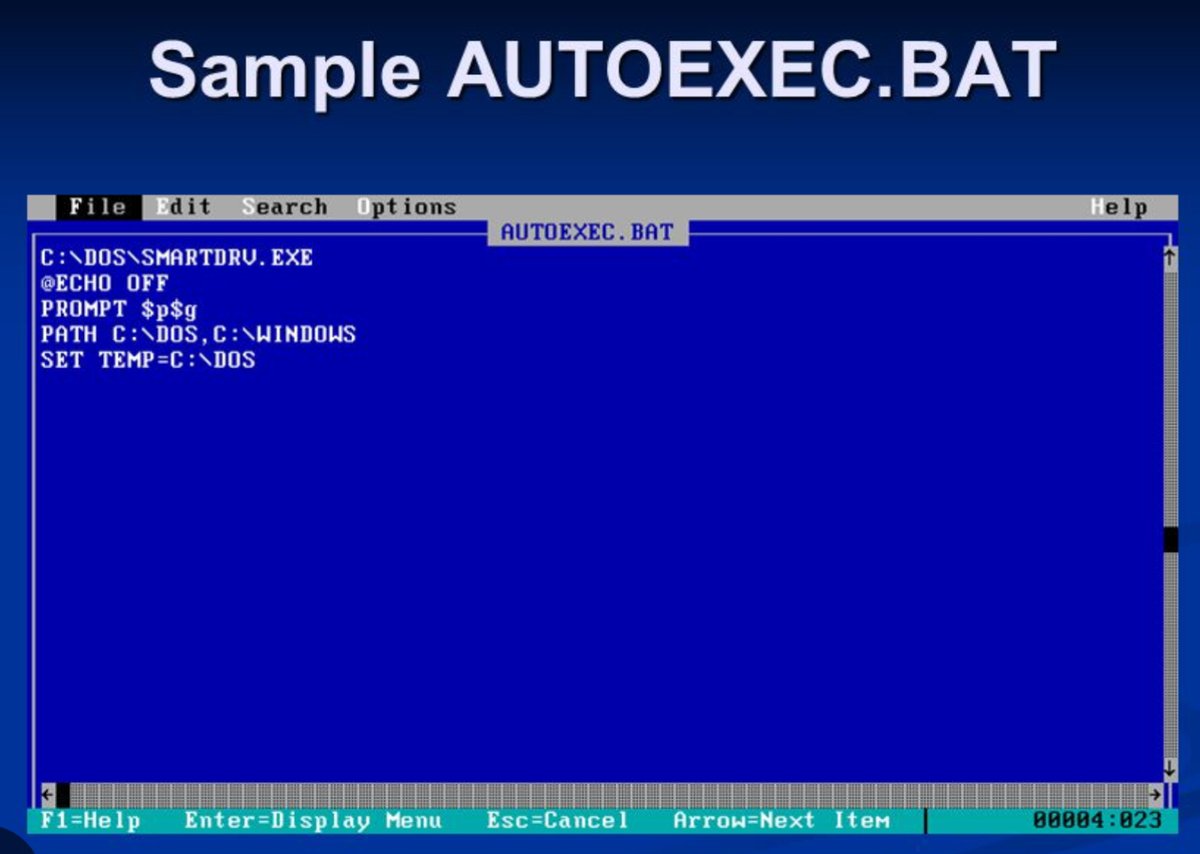Image resolution: width=1200 pixels, height=854 pixels.
Task: Click the @ECHO OFF line
Action: pos(105,284)
